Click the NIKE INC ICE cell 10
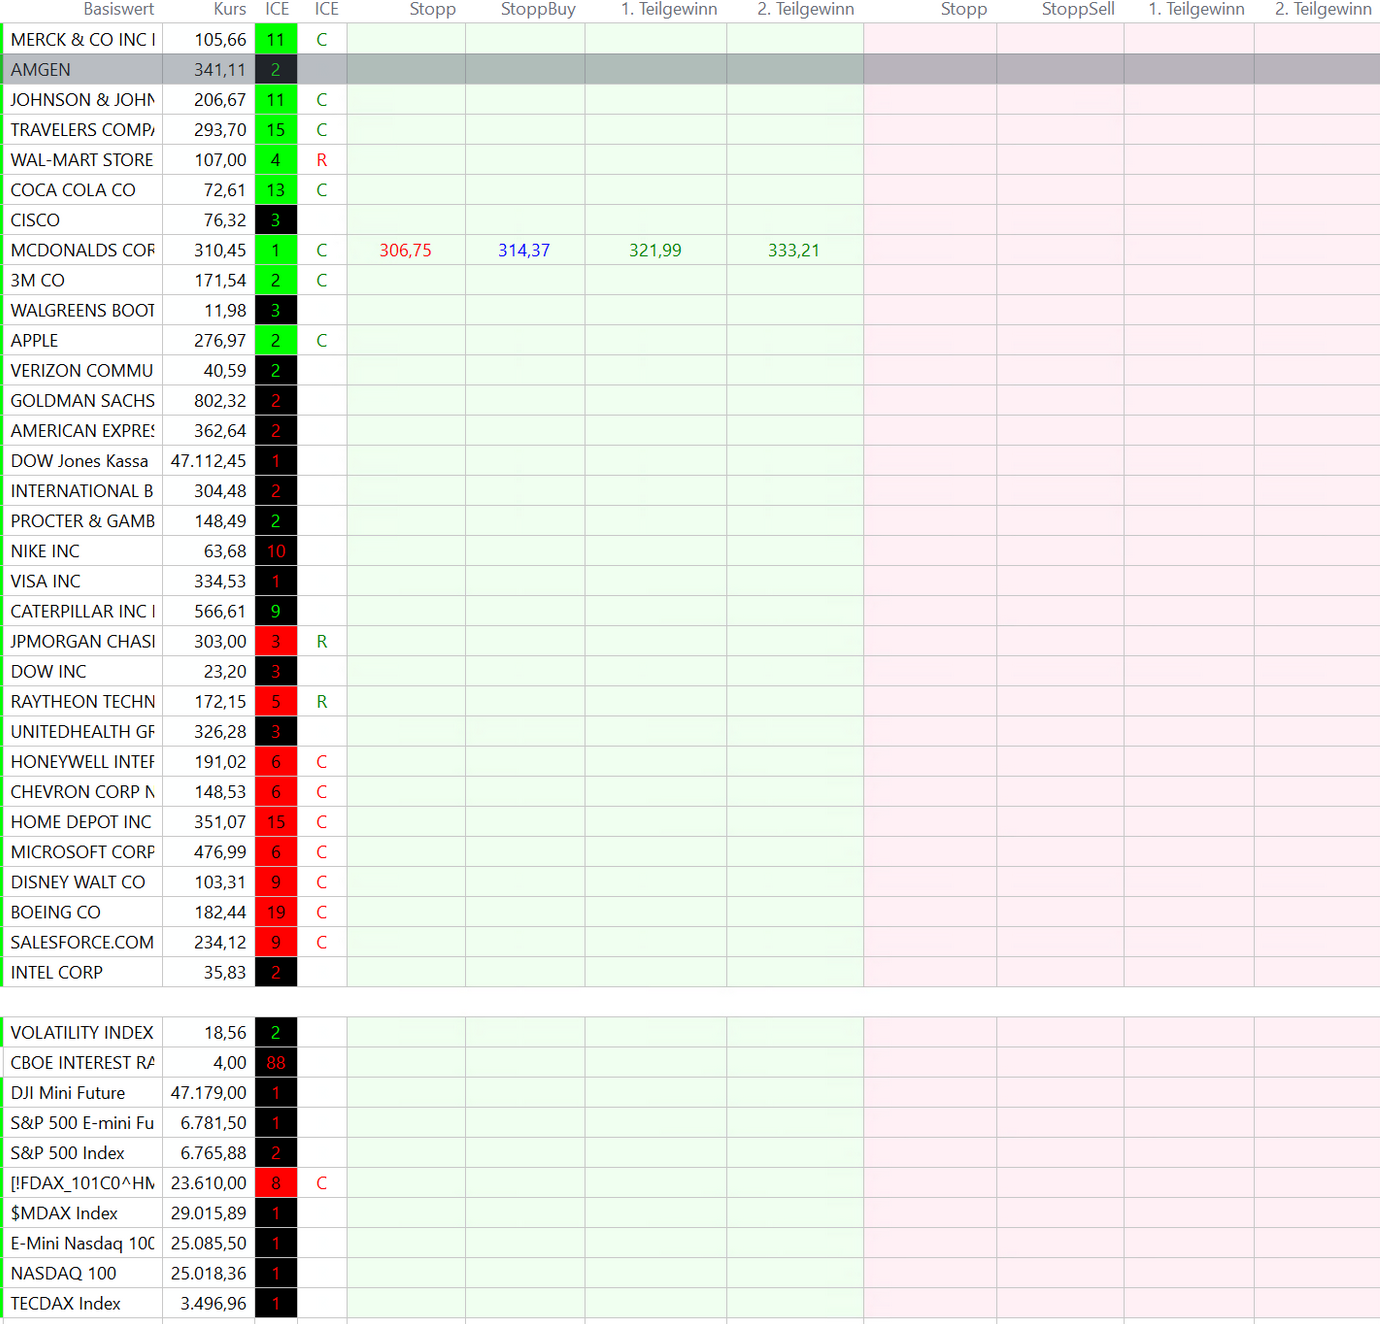1380x1324 pixels. click(x=276, y=551)
